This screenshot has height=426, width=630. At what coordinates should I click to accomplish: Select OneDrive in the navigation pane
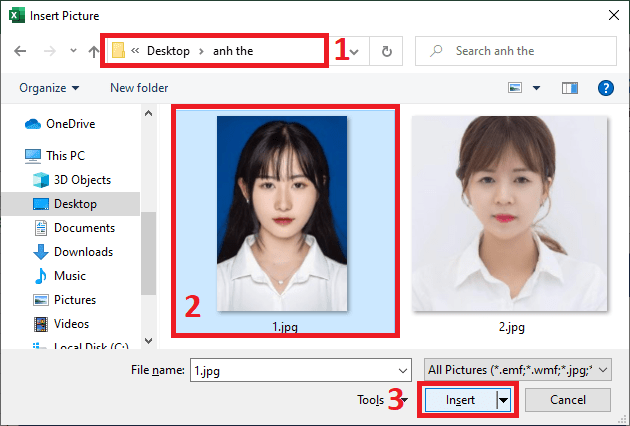[71, 124]
